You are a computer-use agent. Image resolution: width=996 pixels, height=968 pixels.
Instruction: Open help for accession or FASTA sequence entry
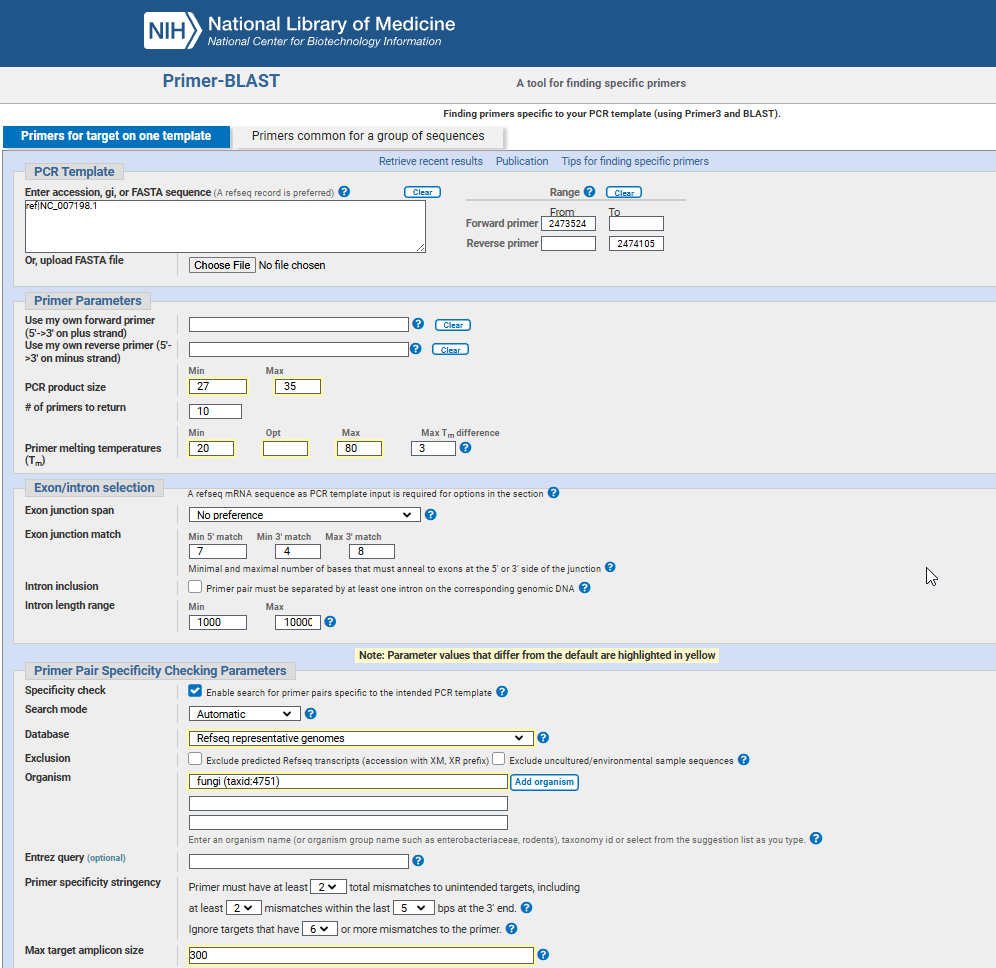(x=344, y=192)
